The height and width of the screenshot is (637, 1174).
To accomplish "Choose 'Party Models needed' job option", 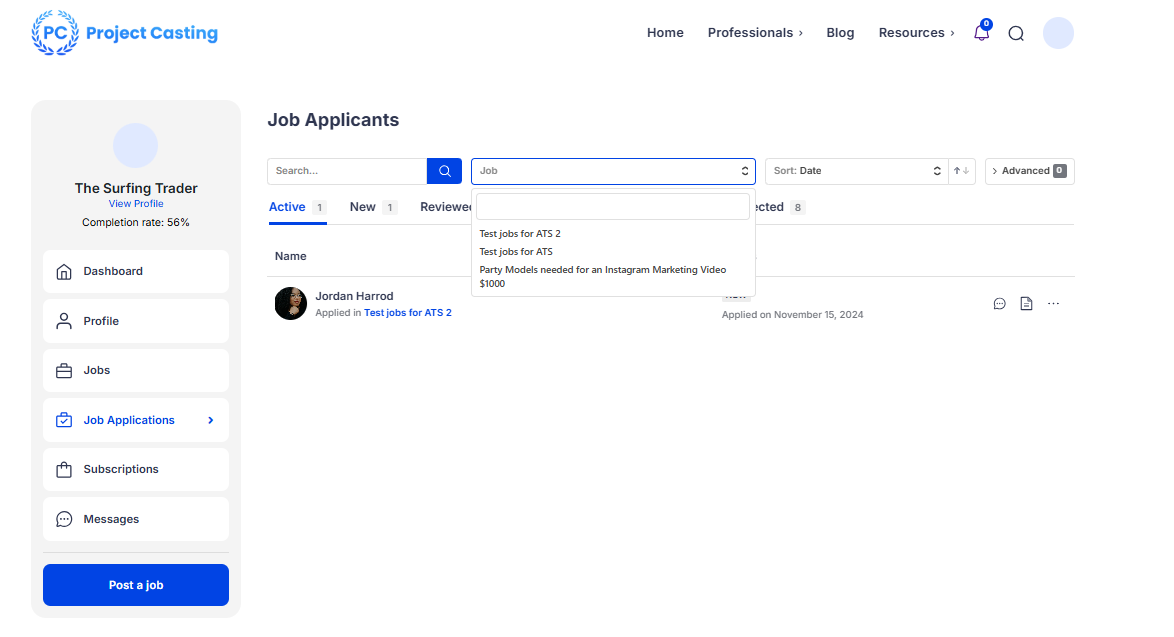I will [x=602, y=276].
